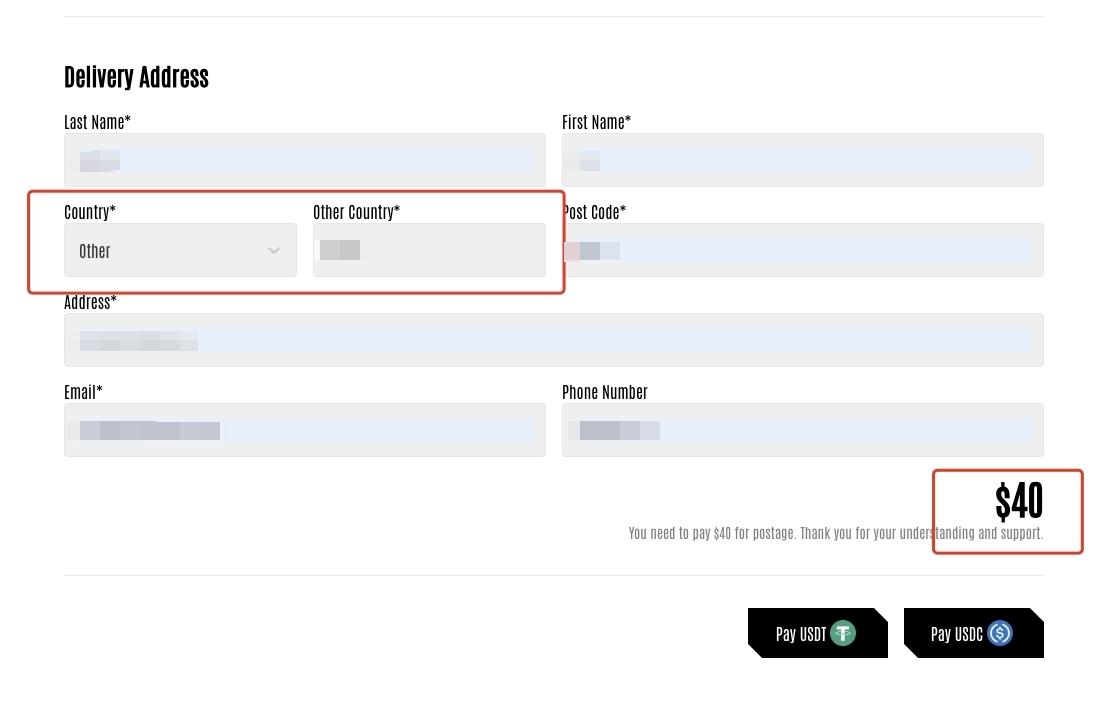Select the Post Code input field

[803, 250]
